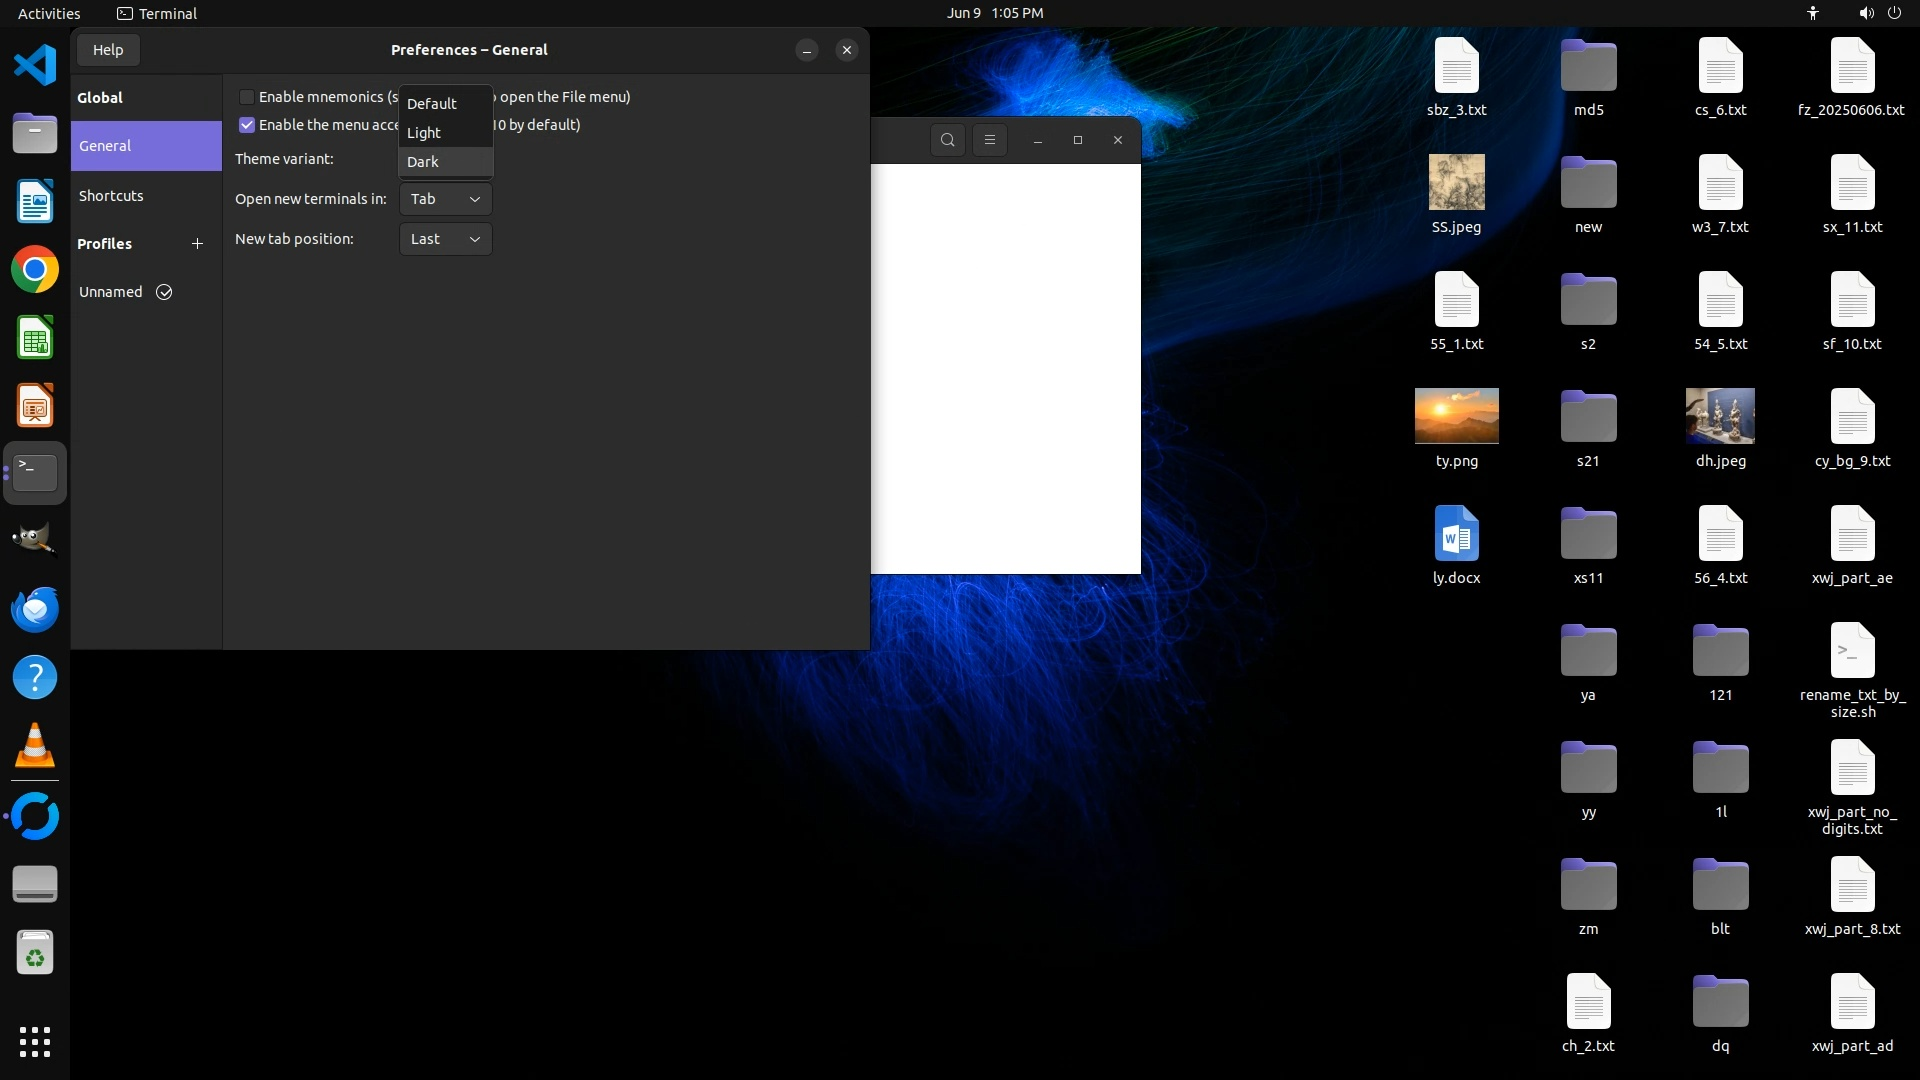Image resolution: width=1920 pixels, height=1080 pixels.
Task: Choose Light theme variant option
Action: click(x=424, y=133)
